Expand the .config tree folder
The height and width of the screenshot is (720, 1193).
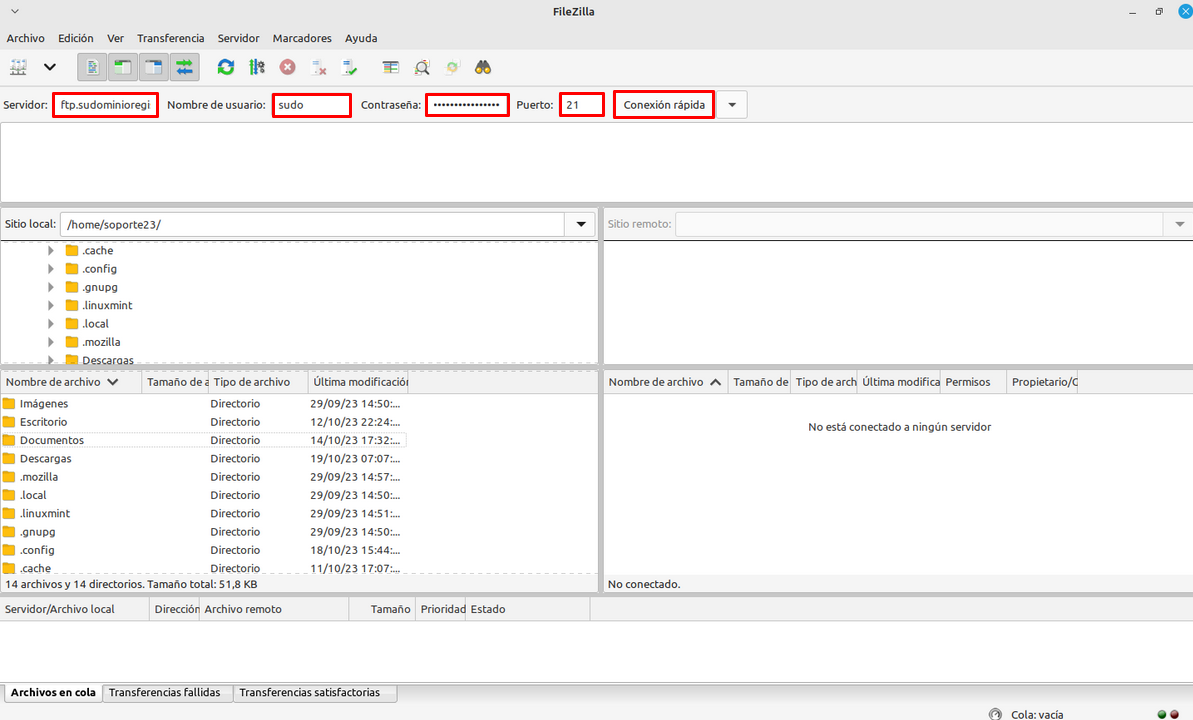pos(51,269)
